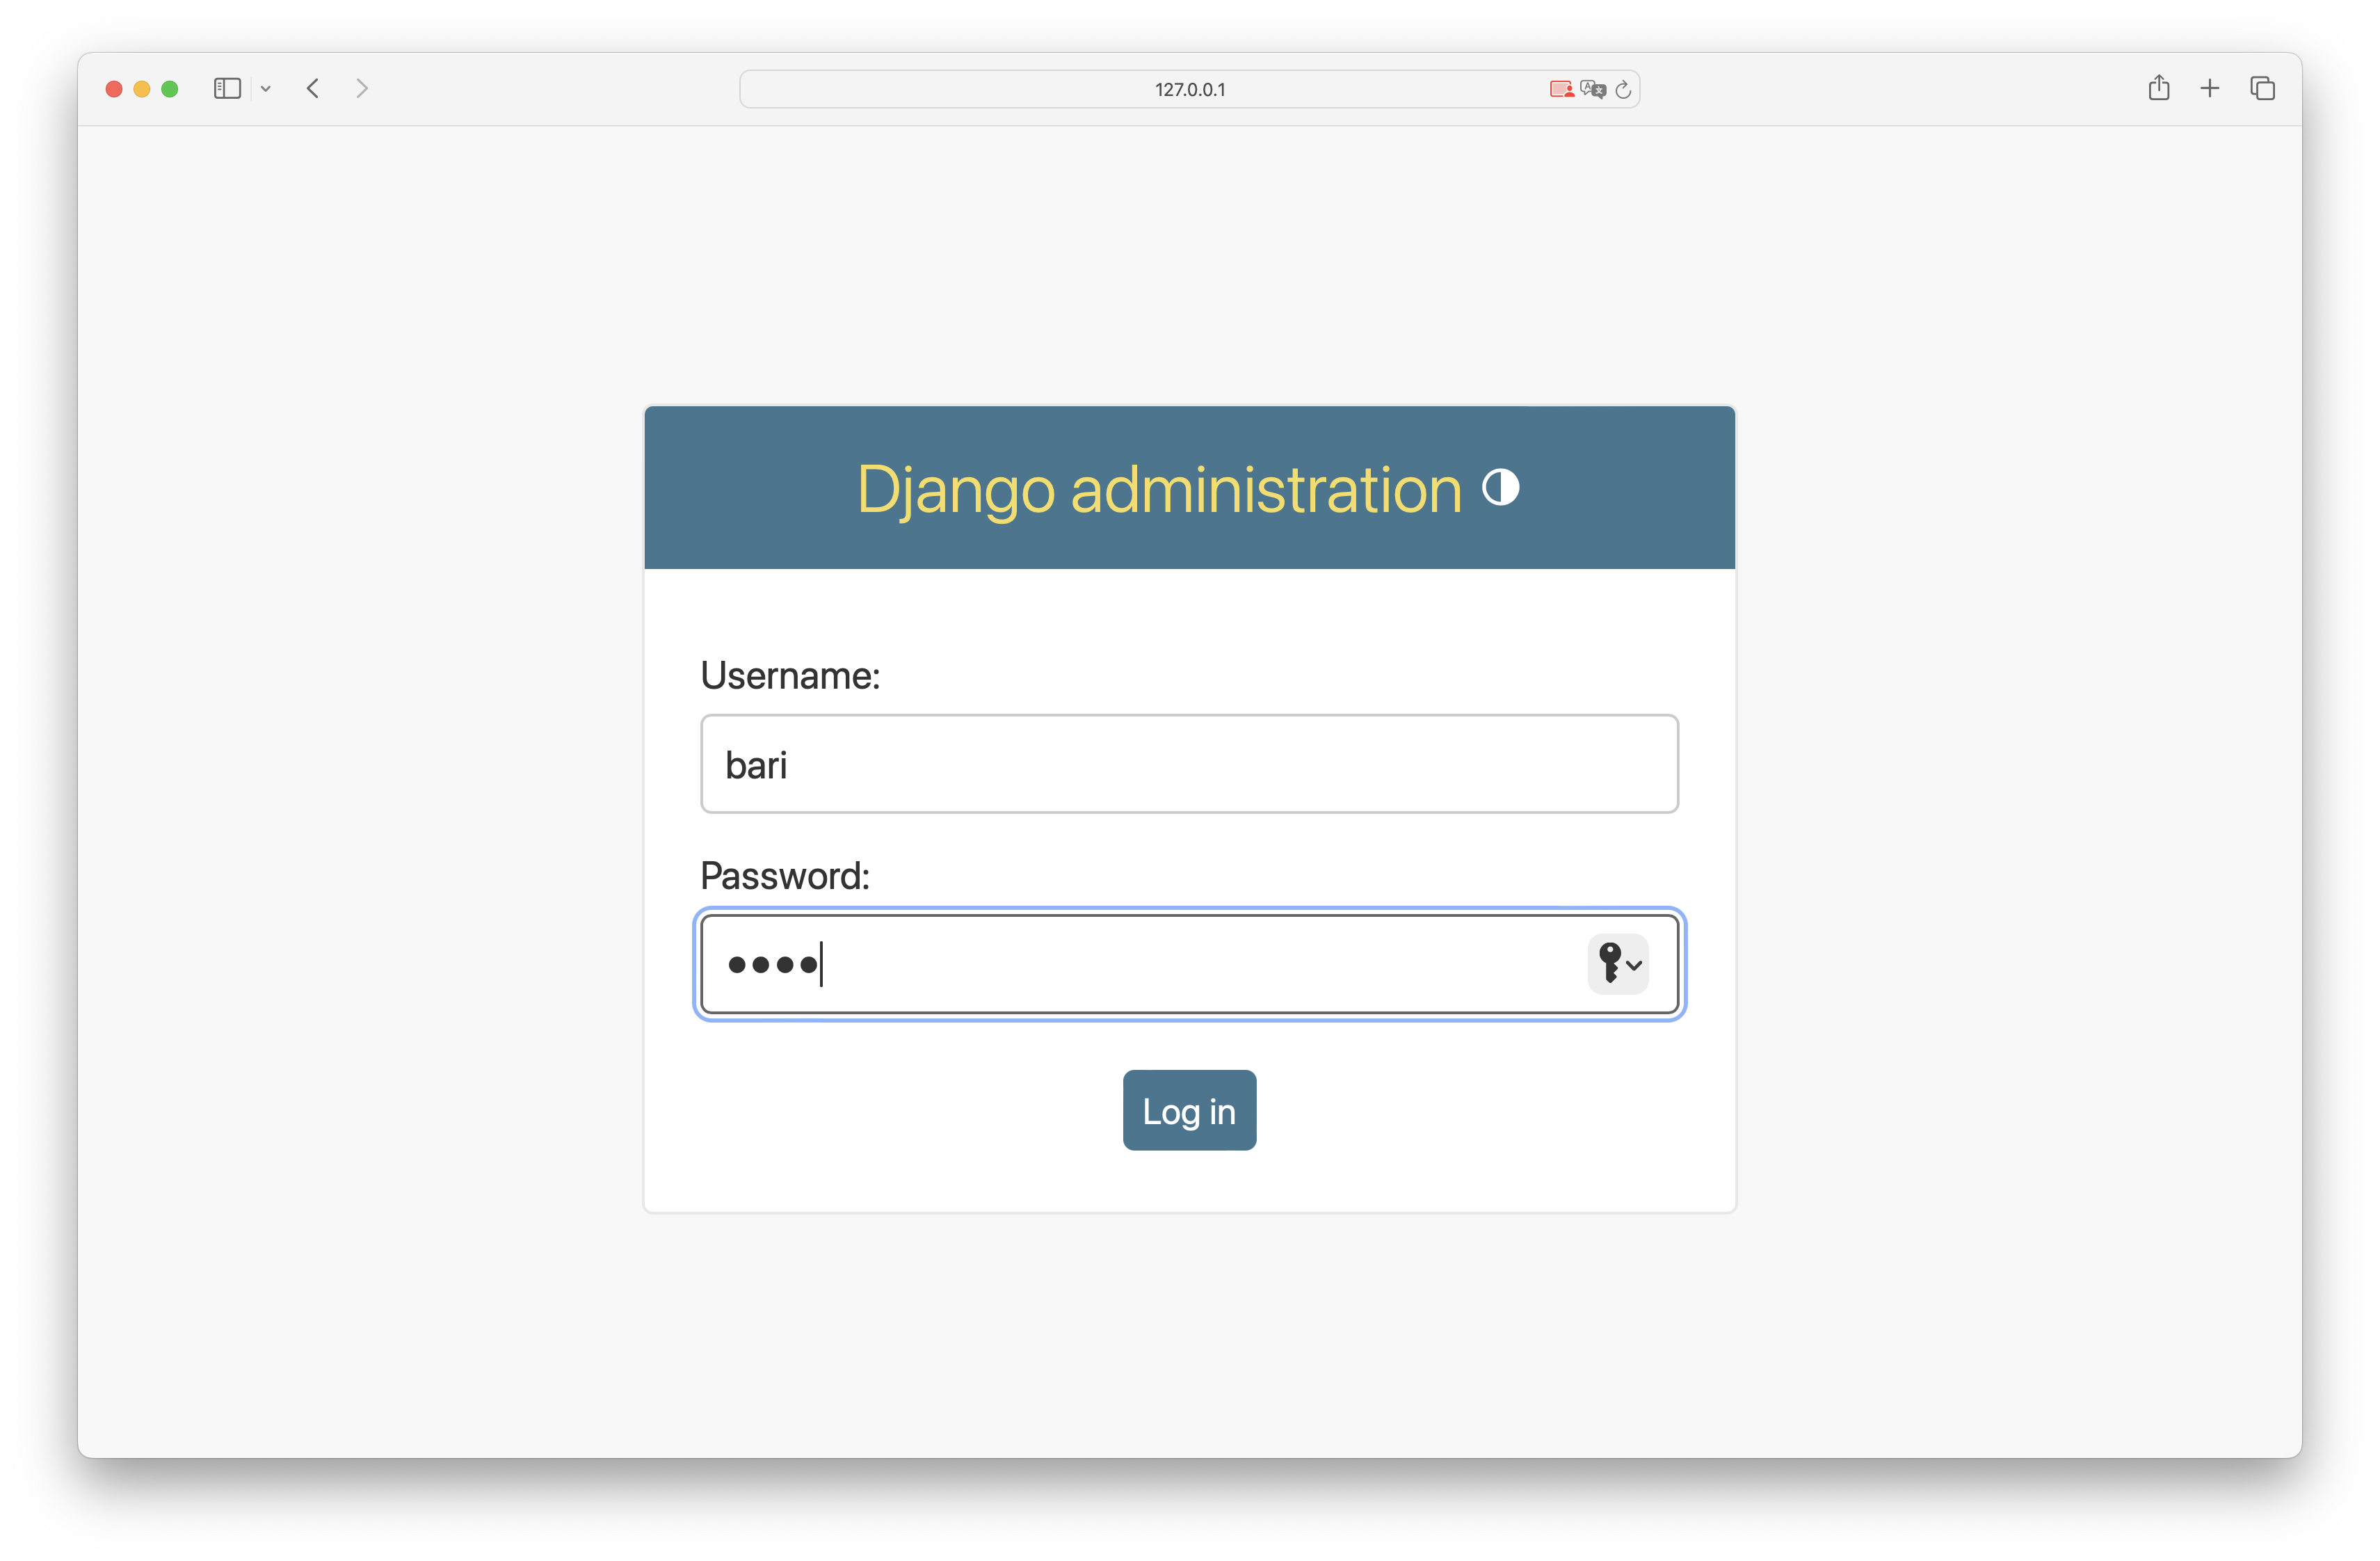Focus the Password input field
2380x1561 pixels.
click(1189, 964)
